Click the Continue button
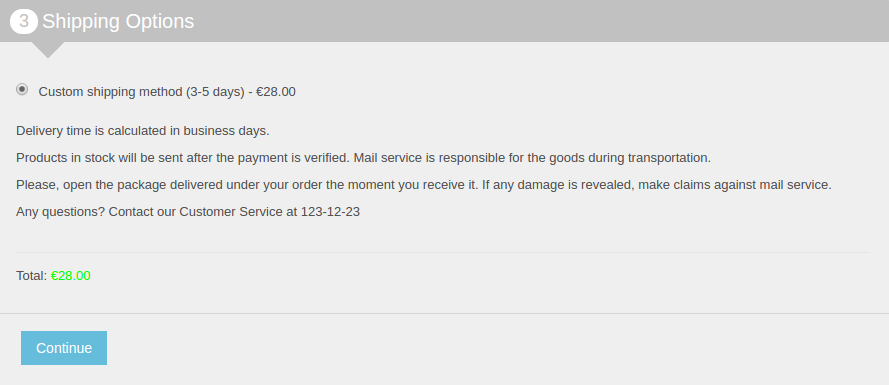This screenshot has height=385, width=889. 64,348
